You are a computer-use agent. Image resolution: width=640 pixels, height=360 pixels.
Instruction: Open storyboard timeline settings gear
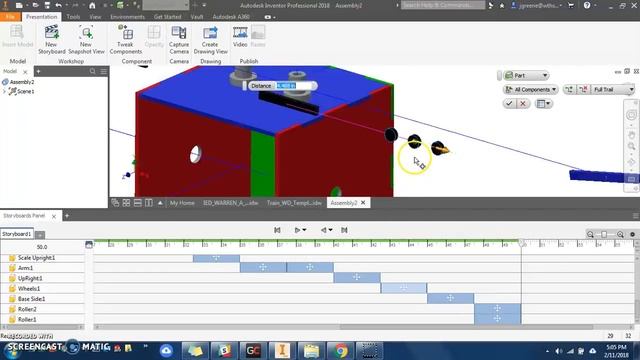[x=632, y=234]
